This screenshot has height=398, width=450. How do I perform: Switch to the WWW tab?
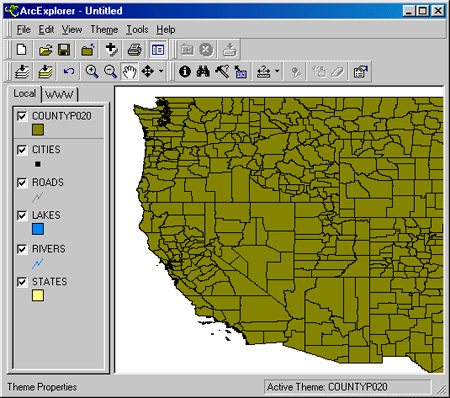59,94
